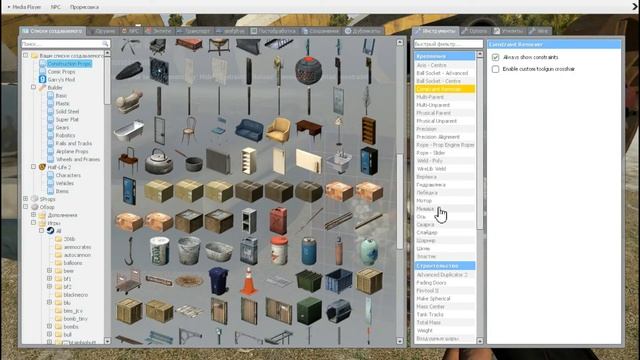Image resolution: width=640 pixels, height=360 pixels.
Task: Spawn the blue barrel prop
Action: [x=309, y=251]
